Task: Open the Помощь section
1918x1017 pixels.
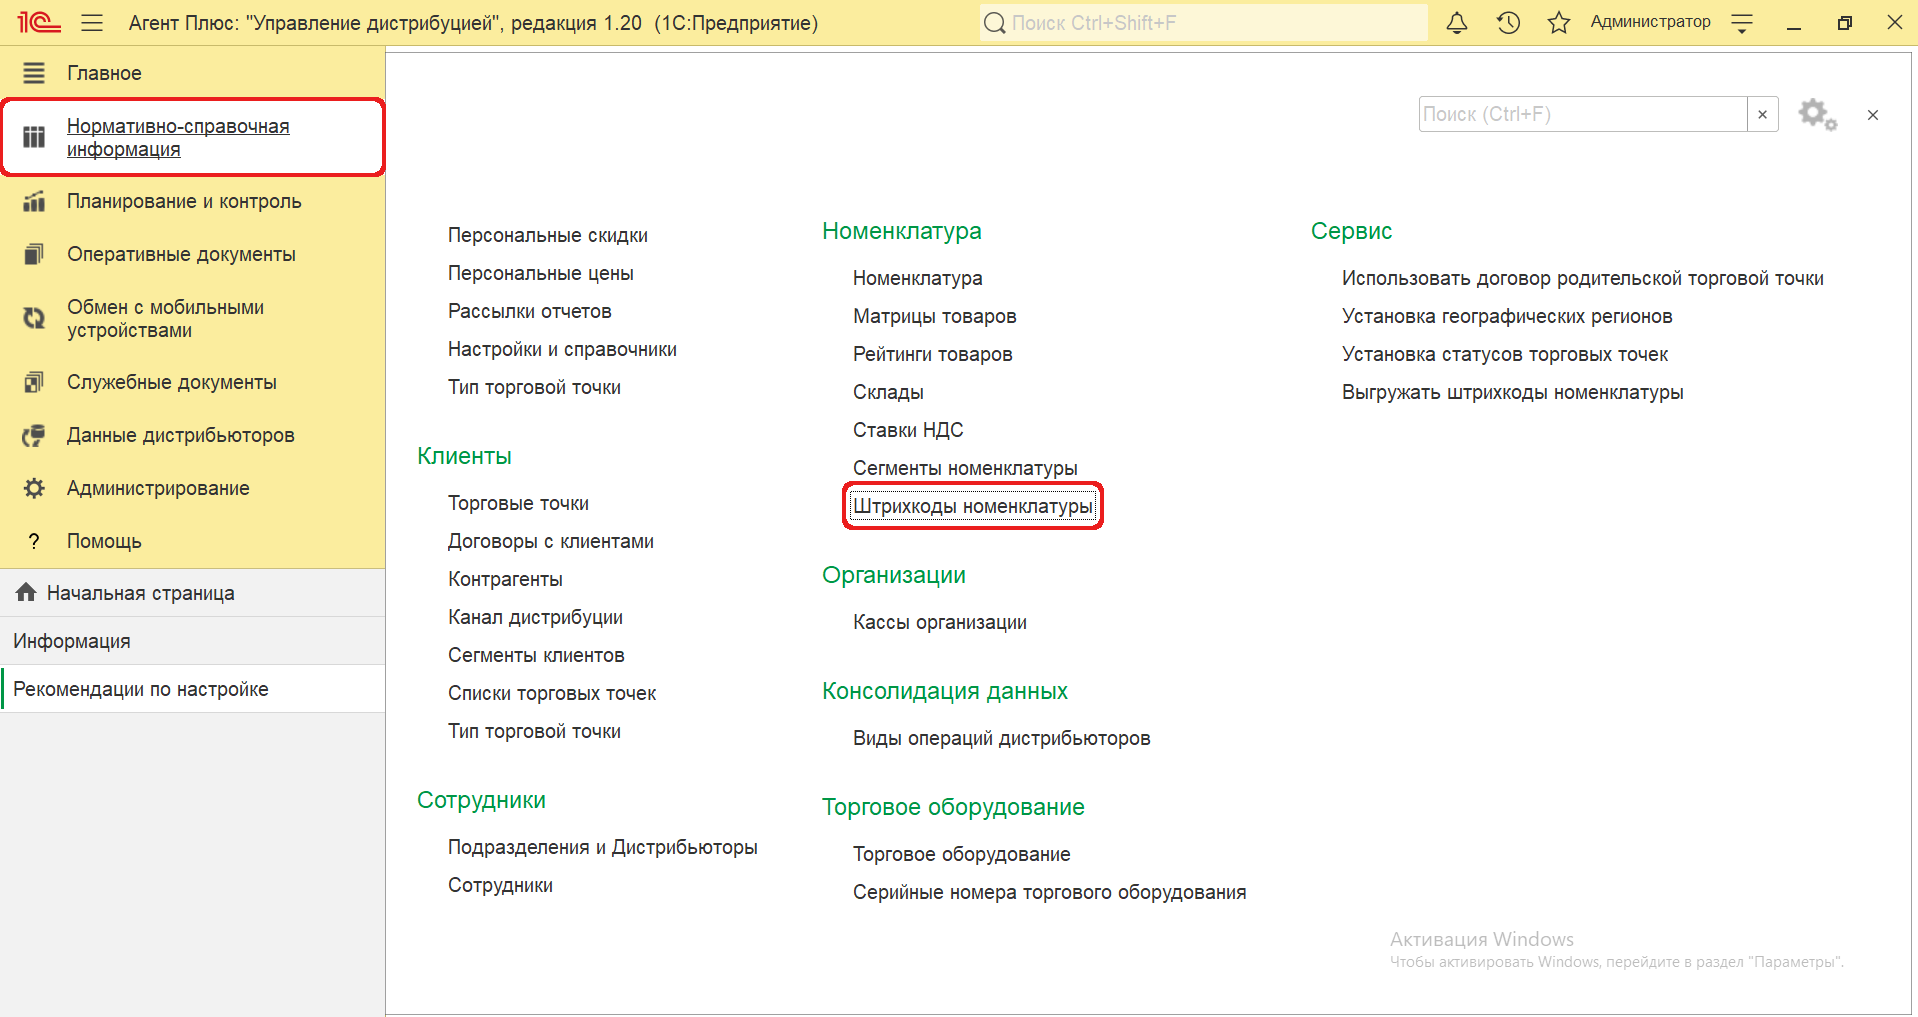Action: [104, 541]
